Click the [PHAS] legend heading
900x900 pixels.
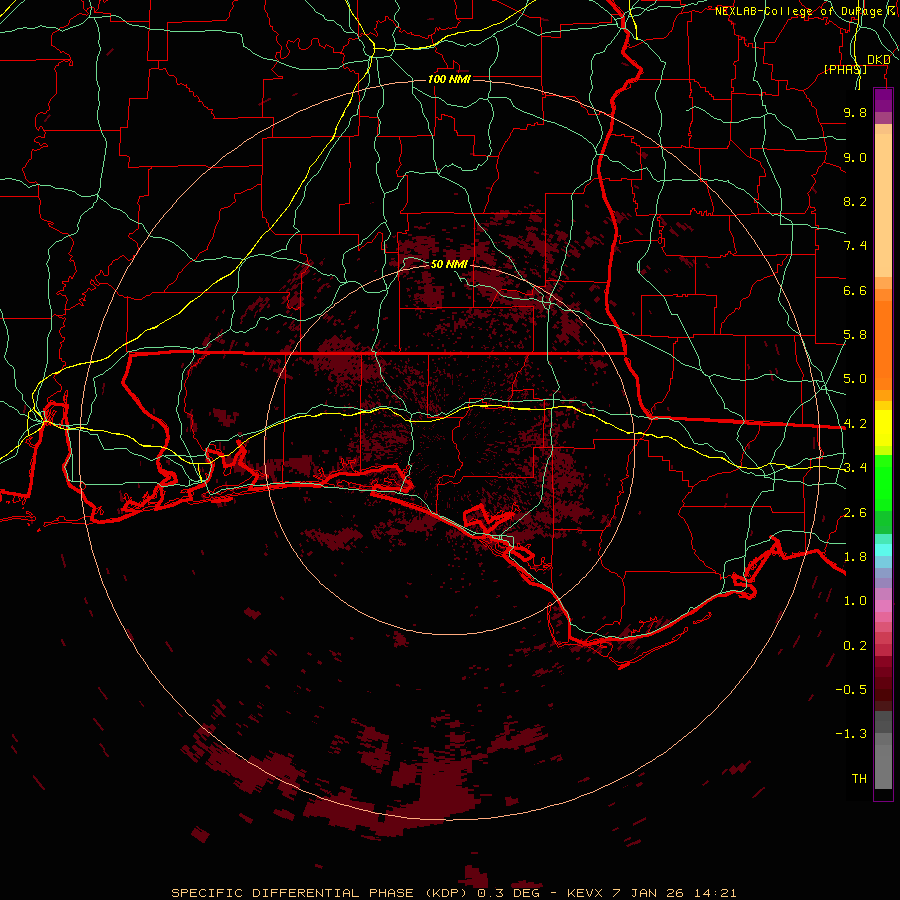[x=845, y=69]
